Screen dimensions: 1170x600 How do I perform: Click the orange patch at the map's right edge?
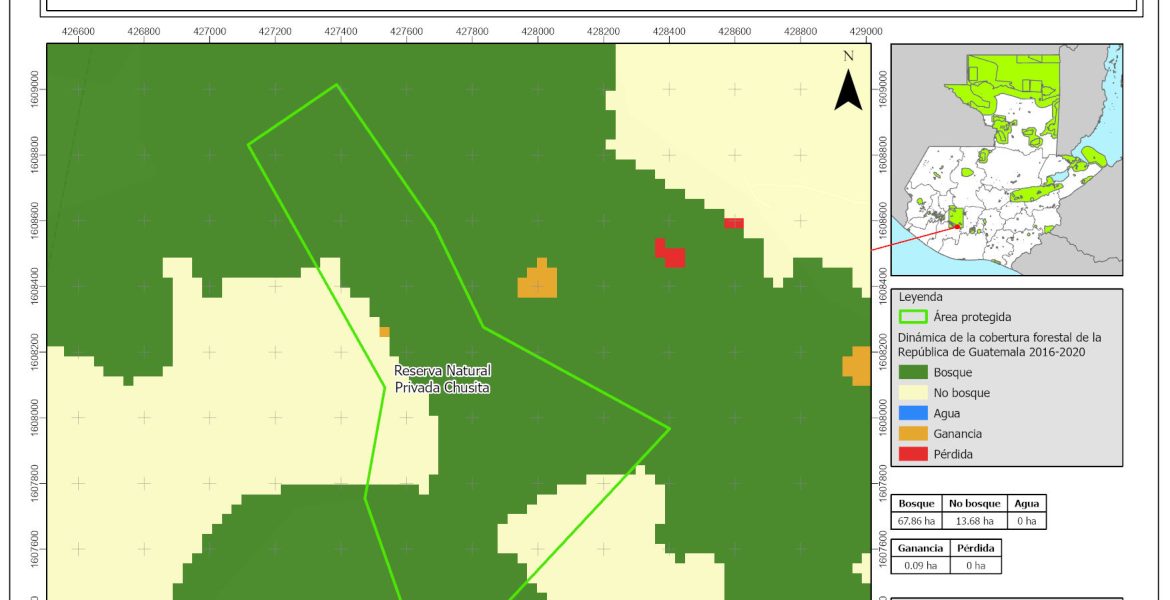click(x=857, y=366)
